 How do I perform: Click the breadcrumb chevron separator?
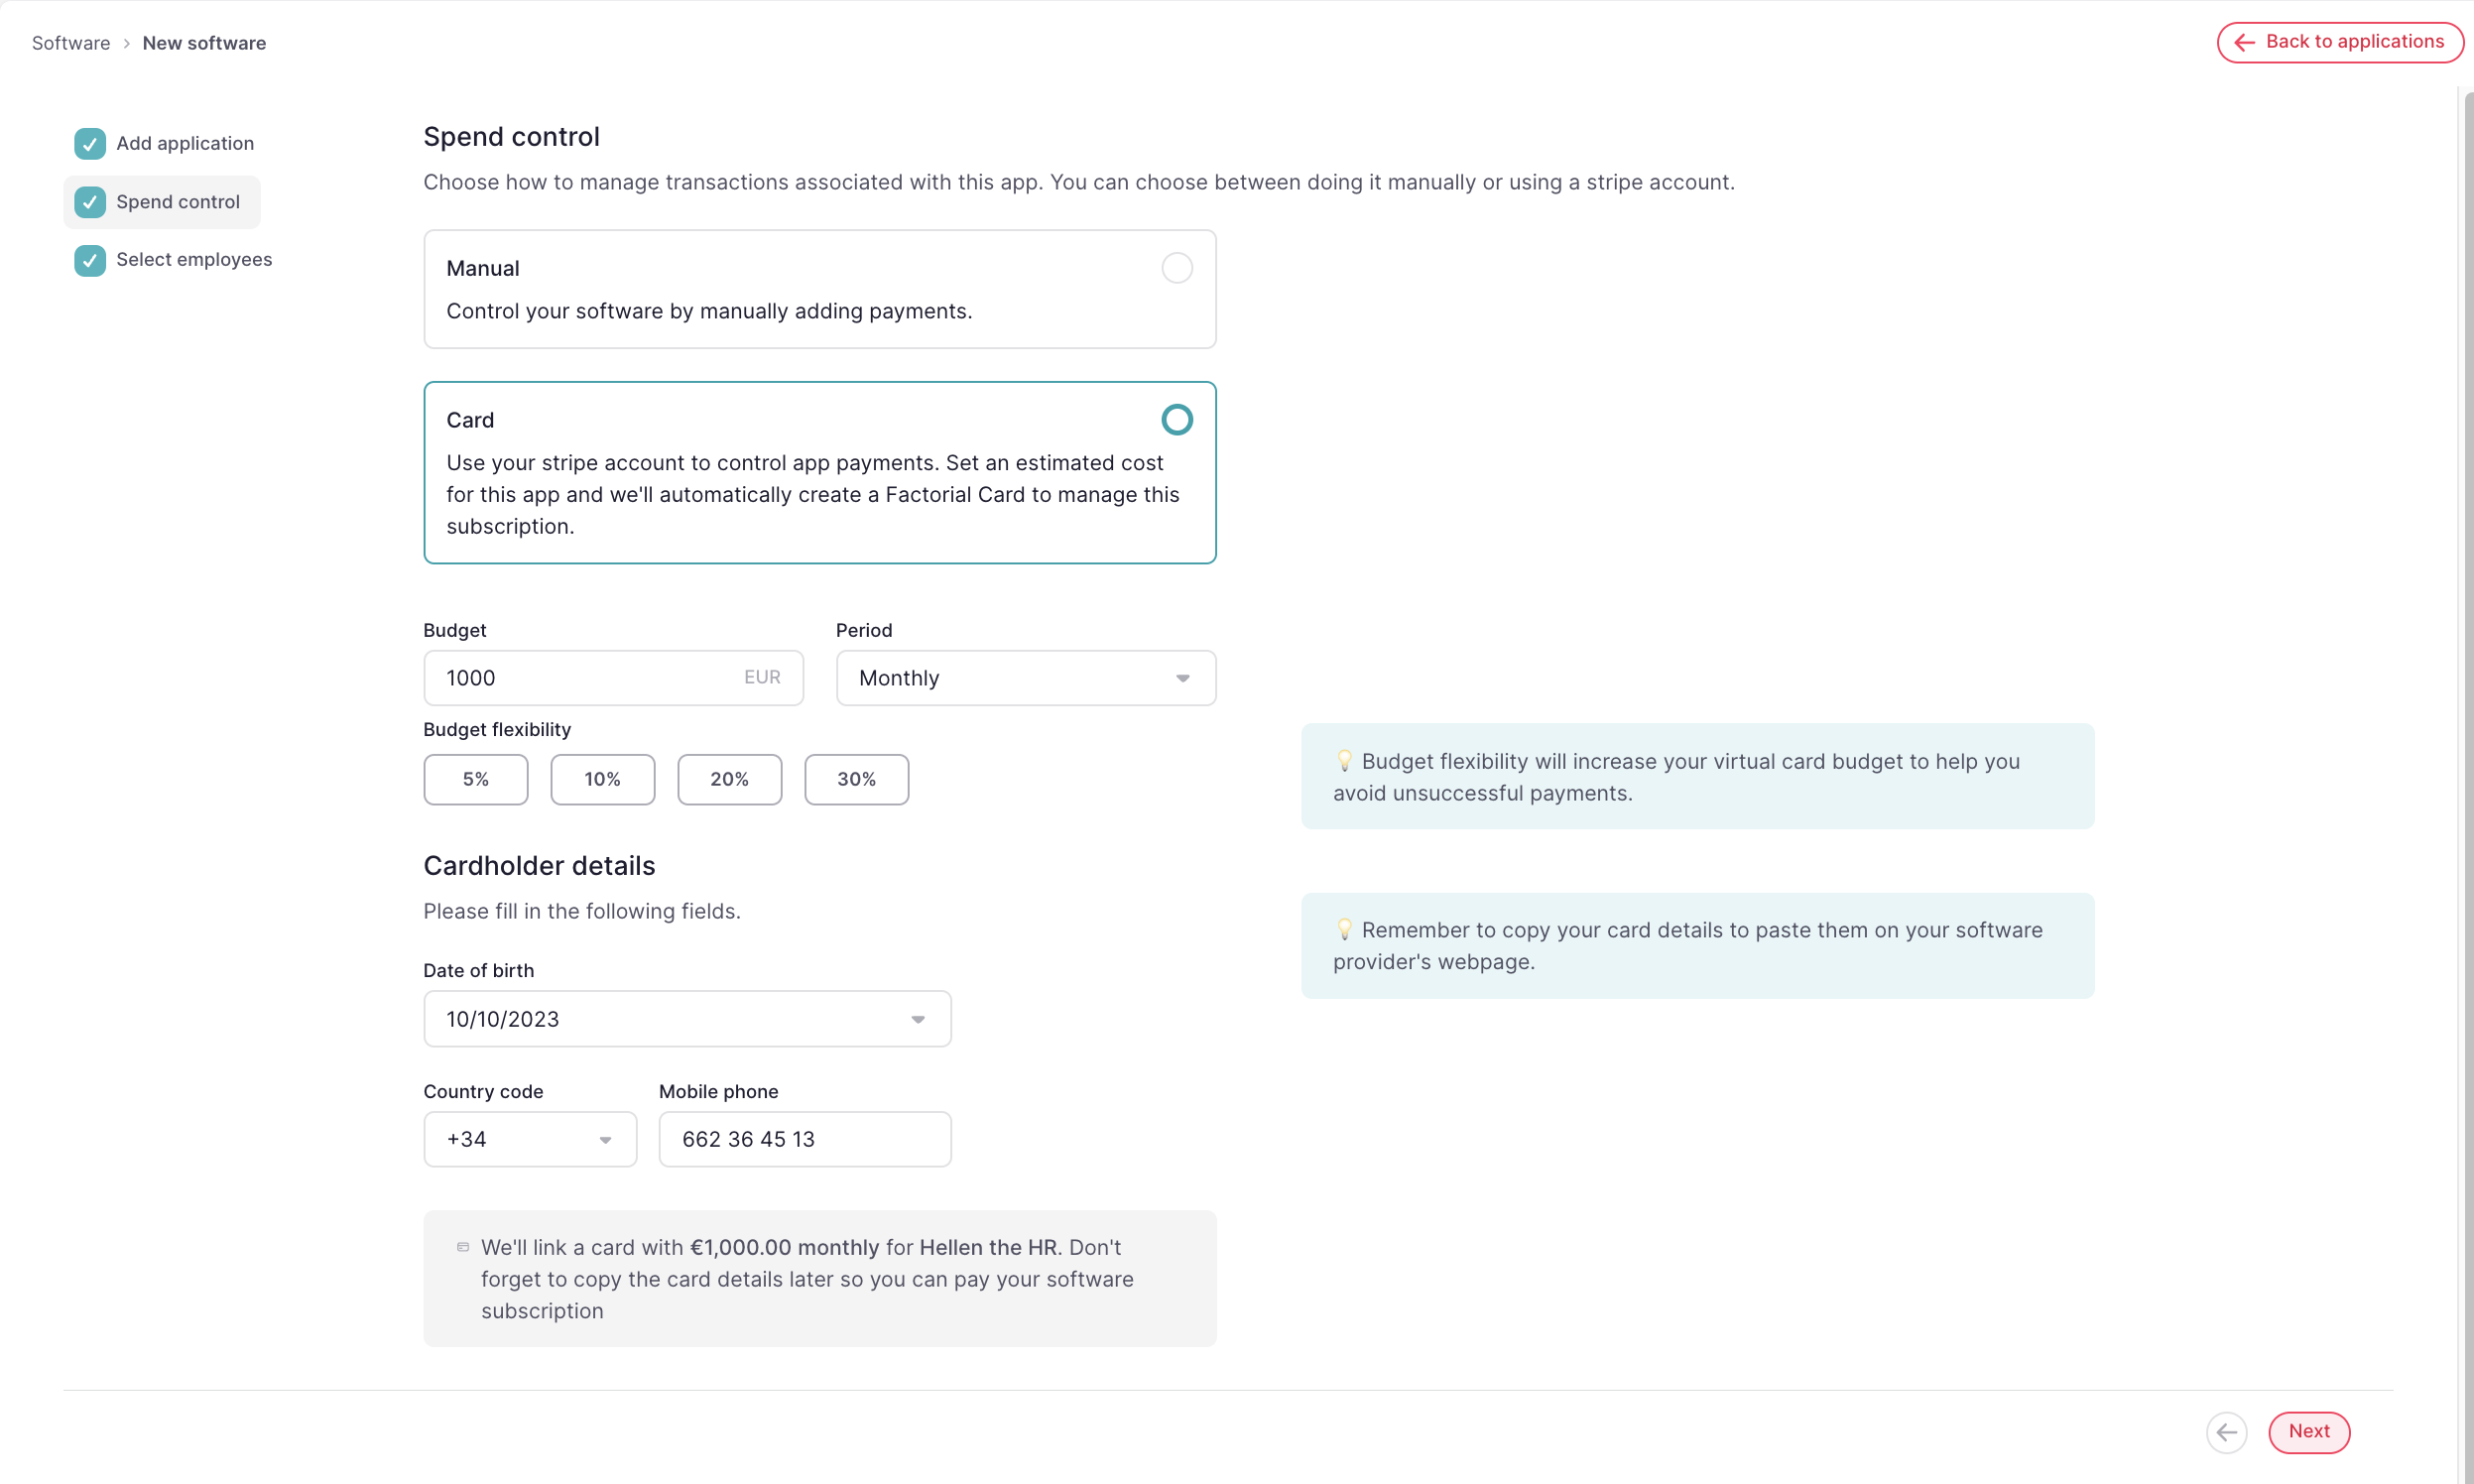127,43
